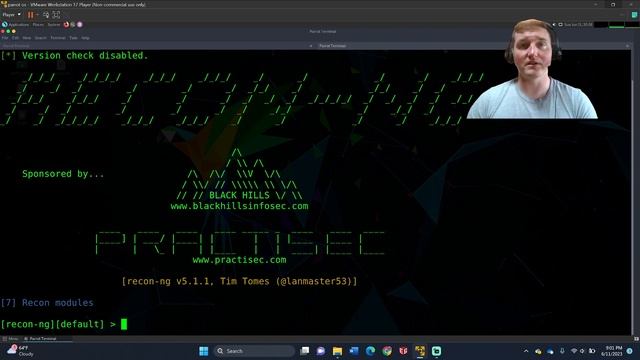Click the OneDrive cloud icon in system tray
The height and width of the screenshot is (360, 640).
pyautogui.click(x=550, y=351)
